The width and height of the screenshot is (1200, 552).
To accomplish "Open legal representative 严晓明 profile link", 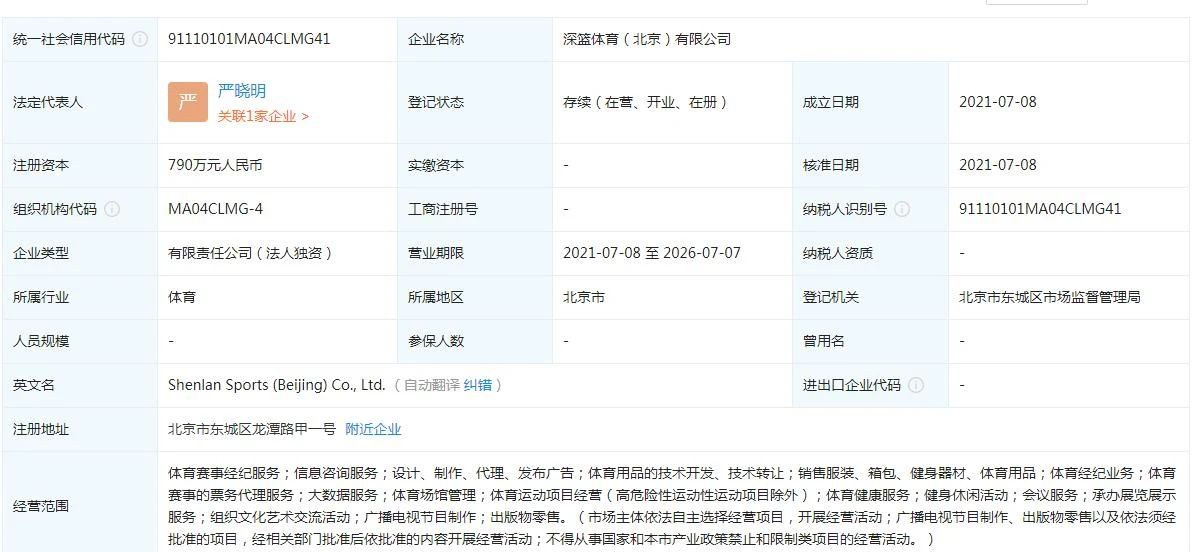I will tap(242, 91).
